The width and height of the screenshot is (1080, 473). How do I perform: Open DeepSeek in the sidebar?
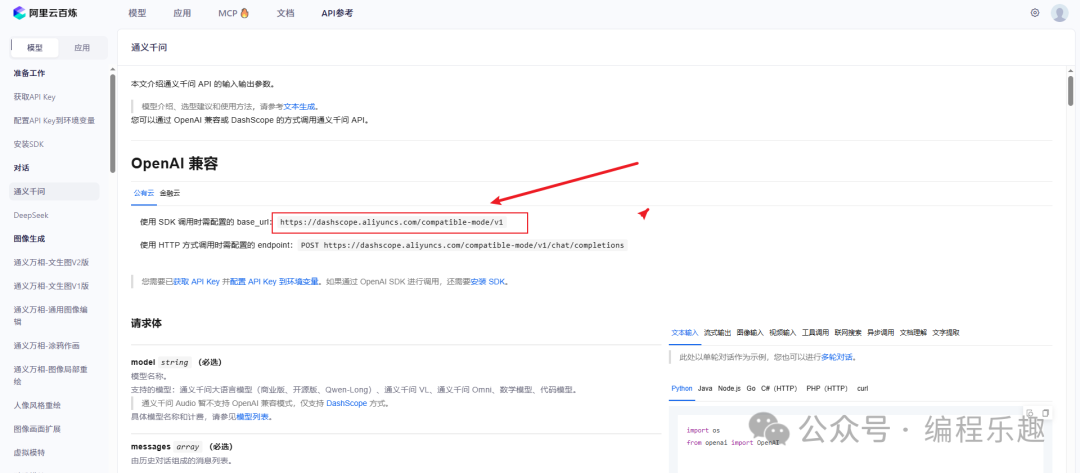point(31,216)
